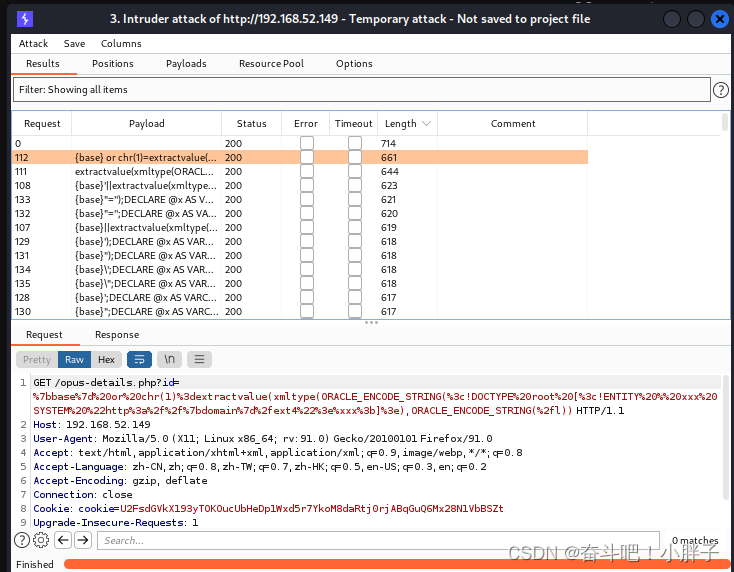Viewport: 734px width, 572px height.
Task: Click the Error column header
Action: tap(306, 124)
